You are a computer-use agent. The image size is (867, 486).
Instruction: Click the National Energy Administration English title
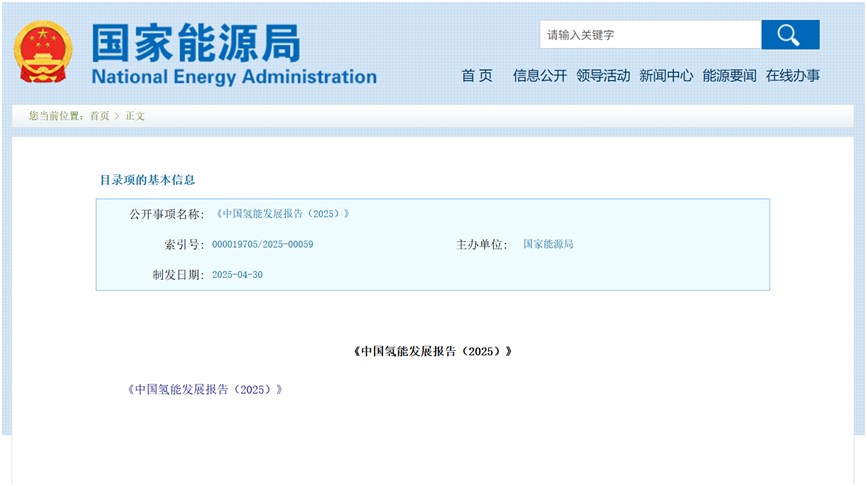point(234,77)
